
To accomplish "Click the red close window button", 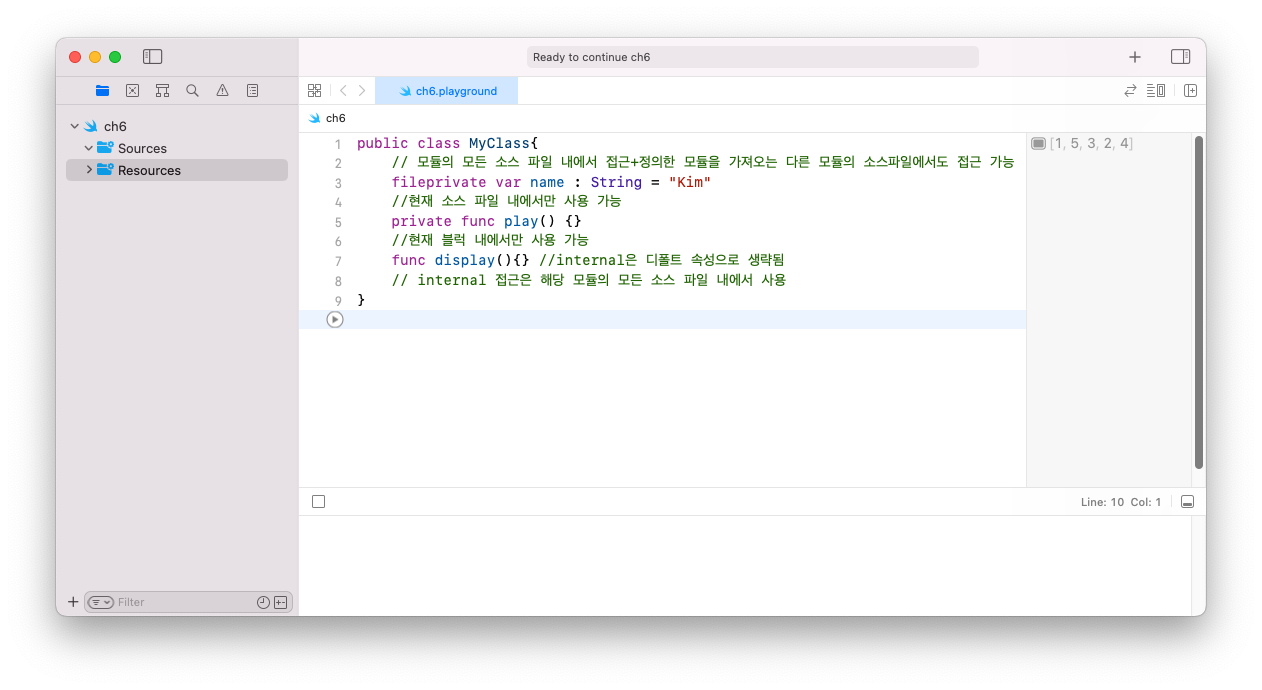I will pyautogui.click(x=75, y=57).
